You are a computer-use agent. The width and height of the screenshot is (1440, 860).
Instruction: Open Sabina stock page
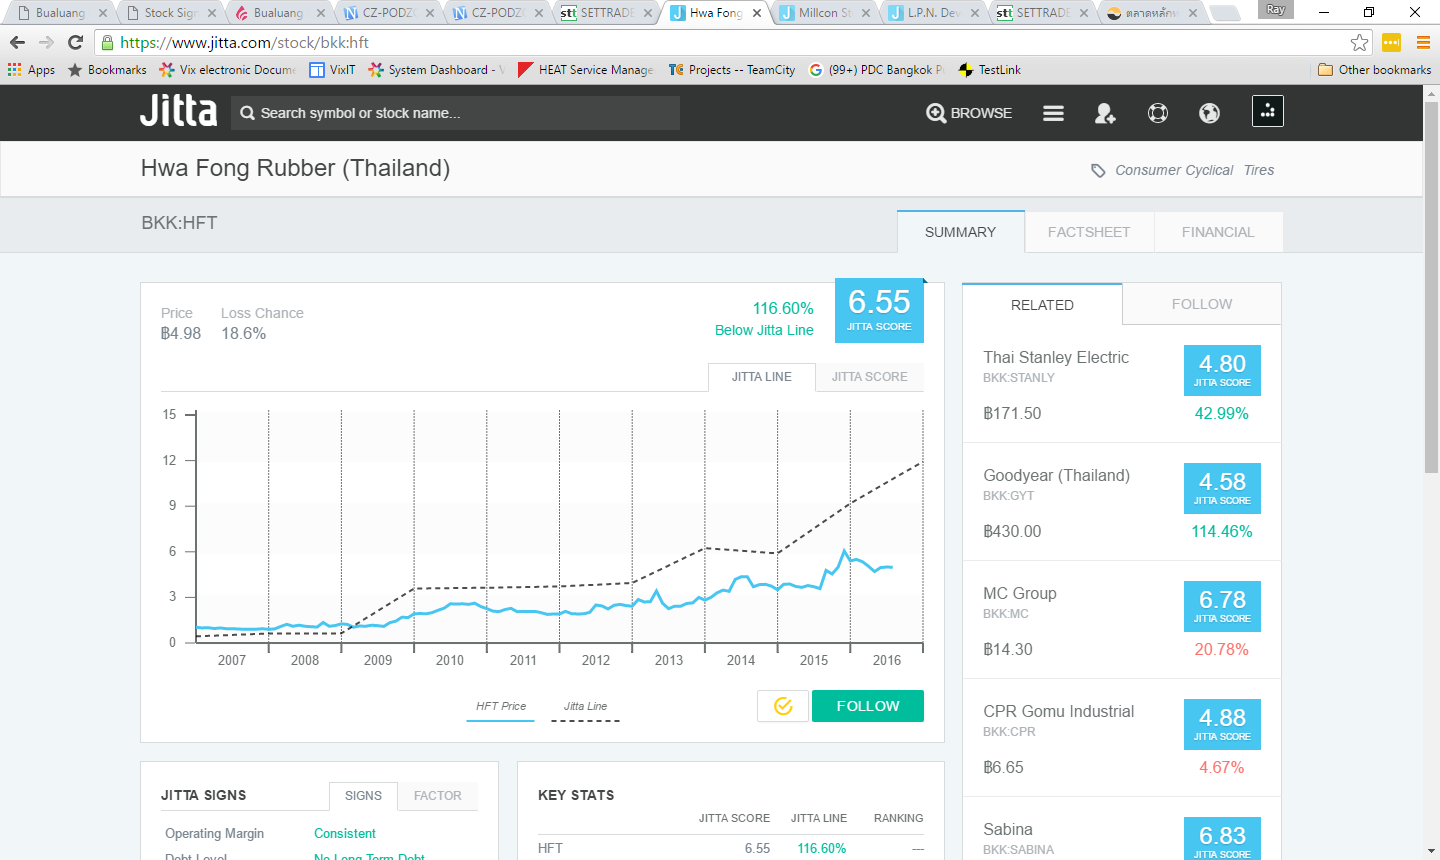pos(1008,829)
